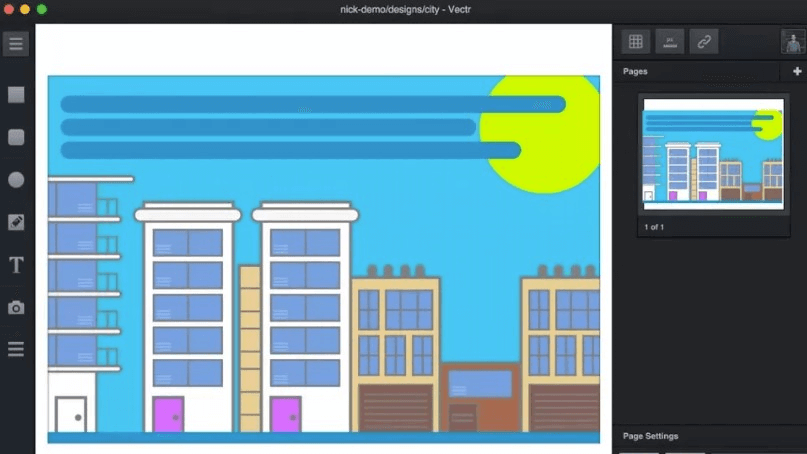Select the Rectangle tool
Image resolution: width=807 pixels, height=454 pixels.
tap(16, 95)
